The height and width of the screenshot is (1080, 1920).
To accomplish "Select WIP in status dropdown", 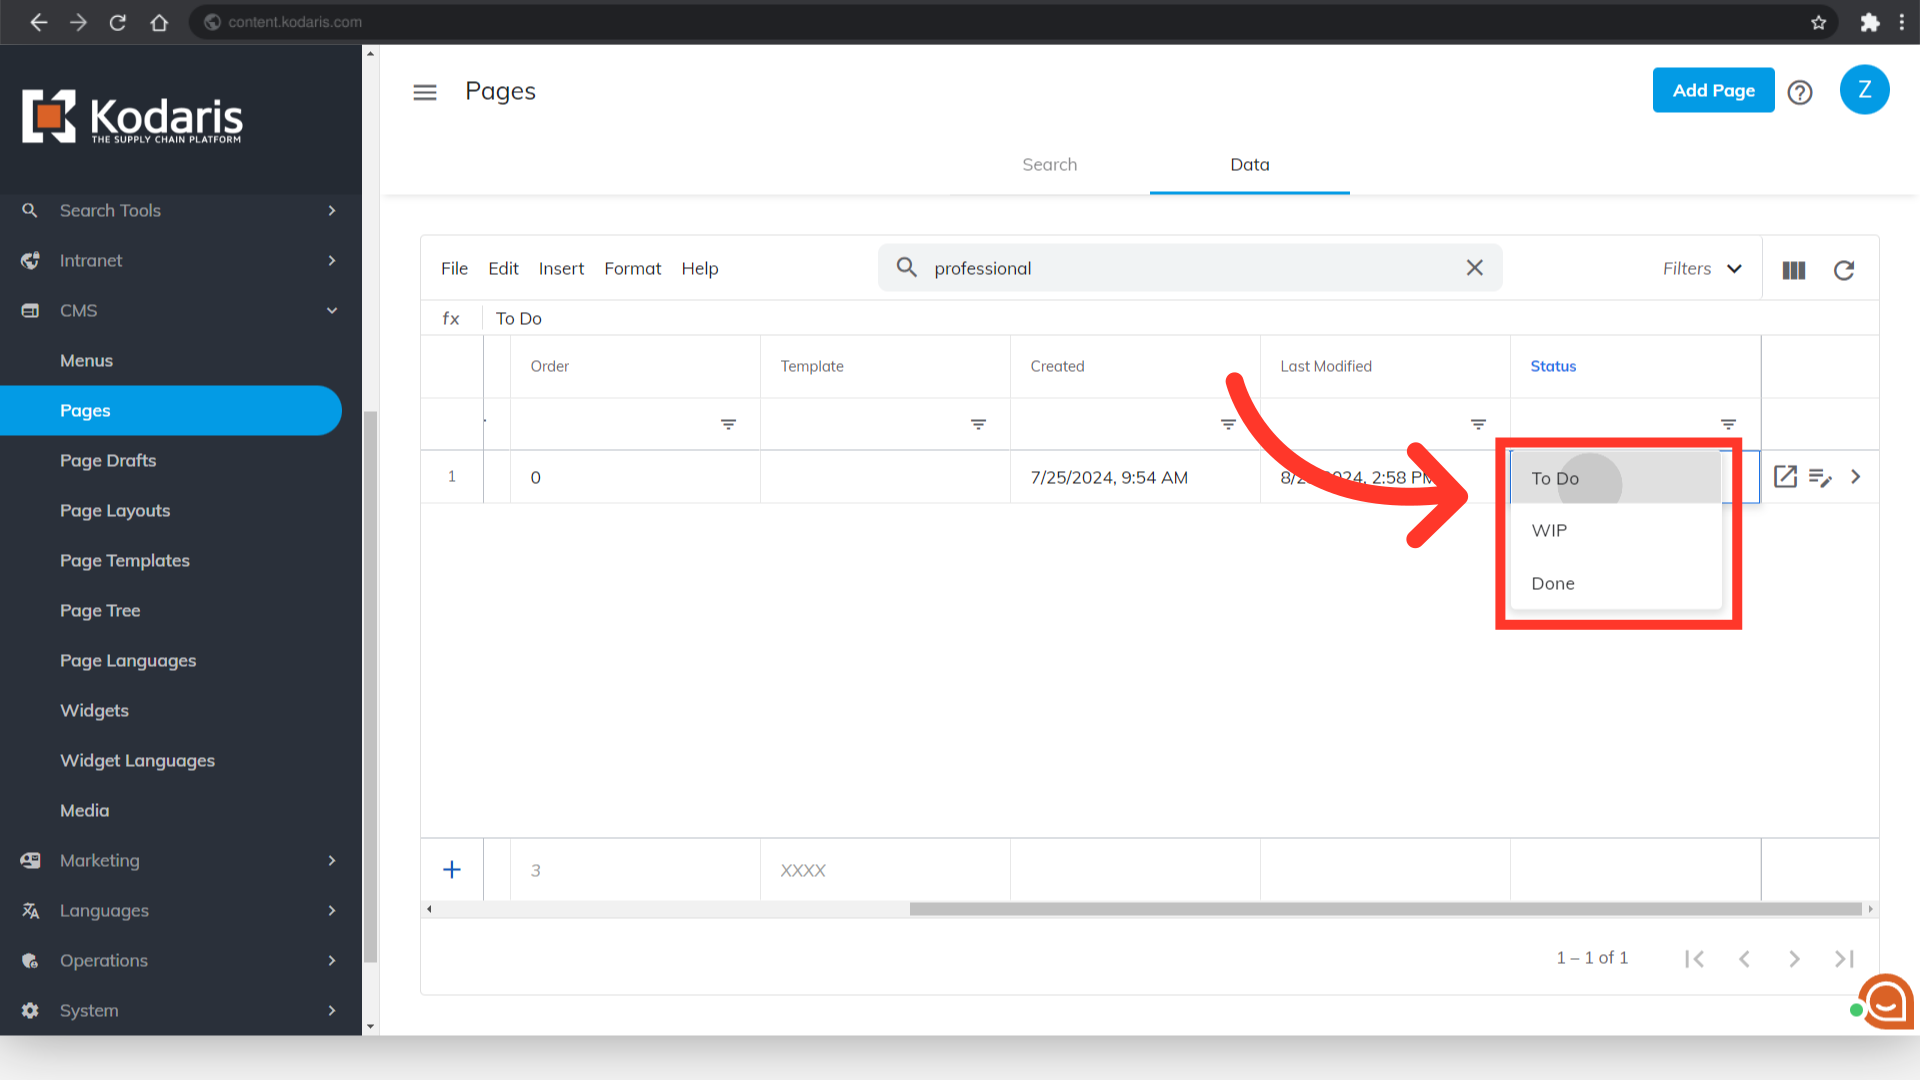I will coord(1550,530).
